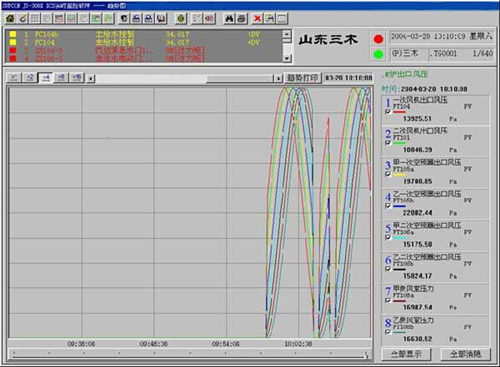Click the alarm list up arrow button
The width and height of the screenshot is (500, 367).
(287, 33)
